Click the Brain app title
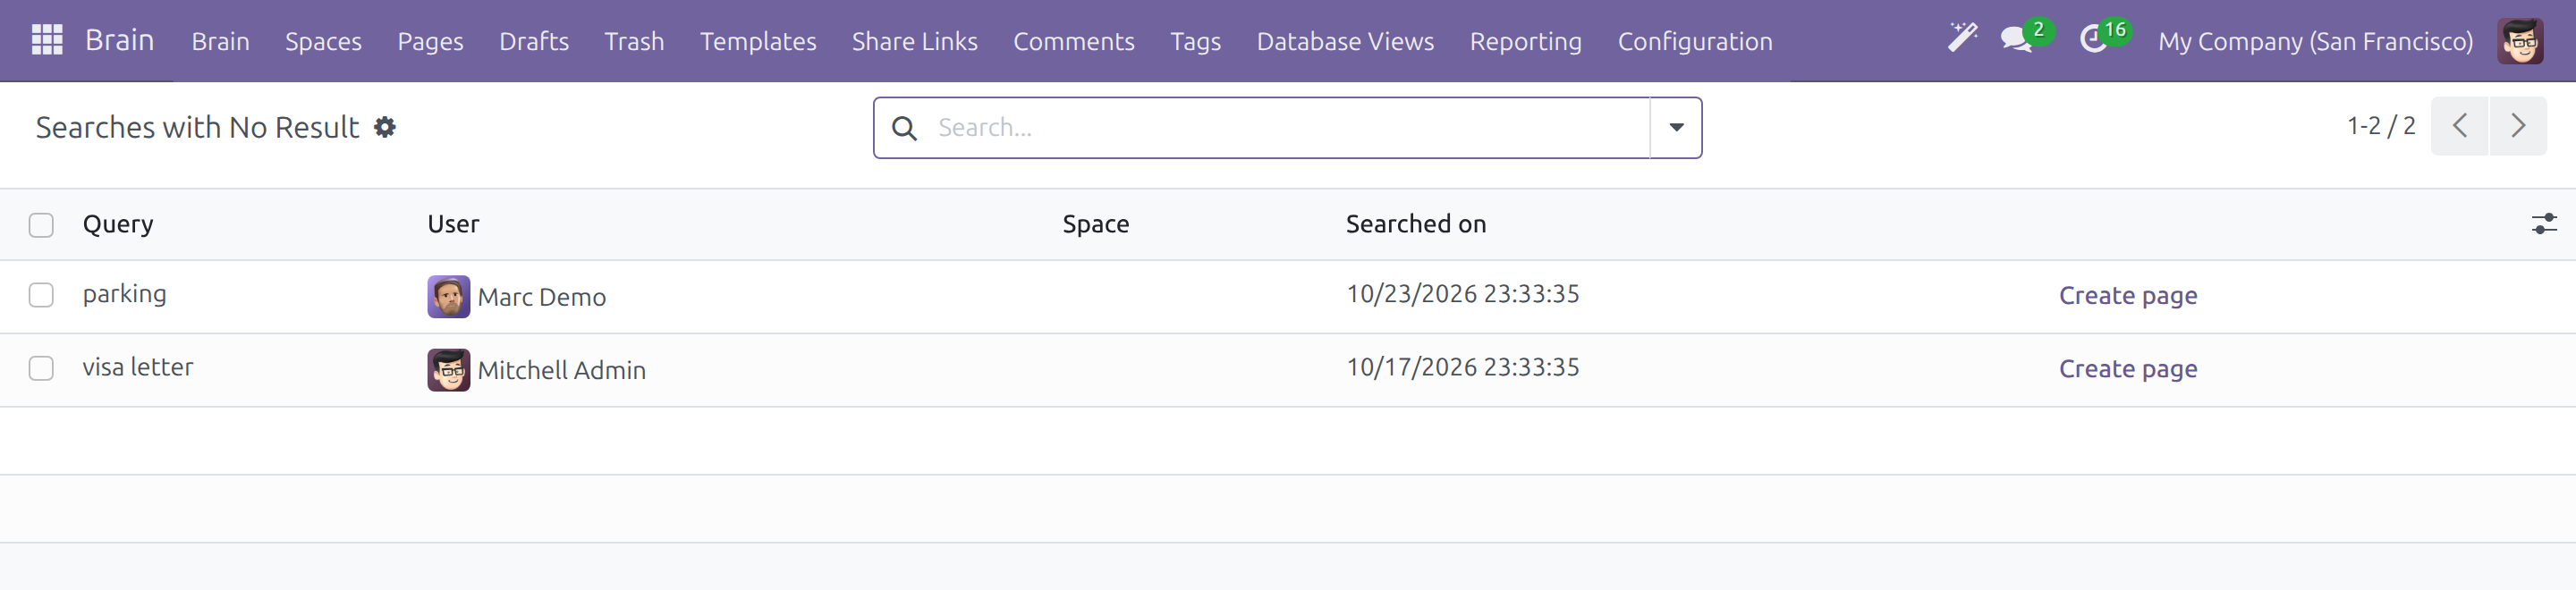Screen dimensions: 2576x590 click(x=119, y=40)
